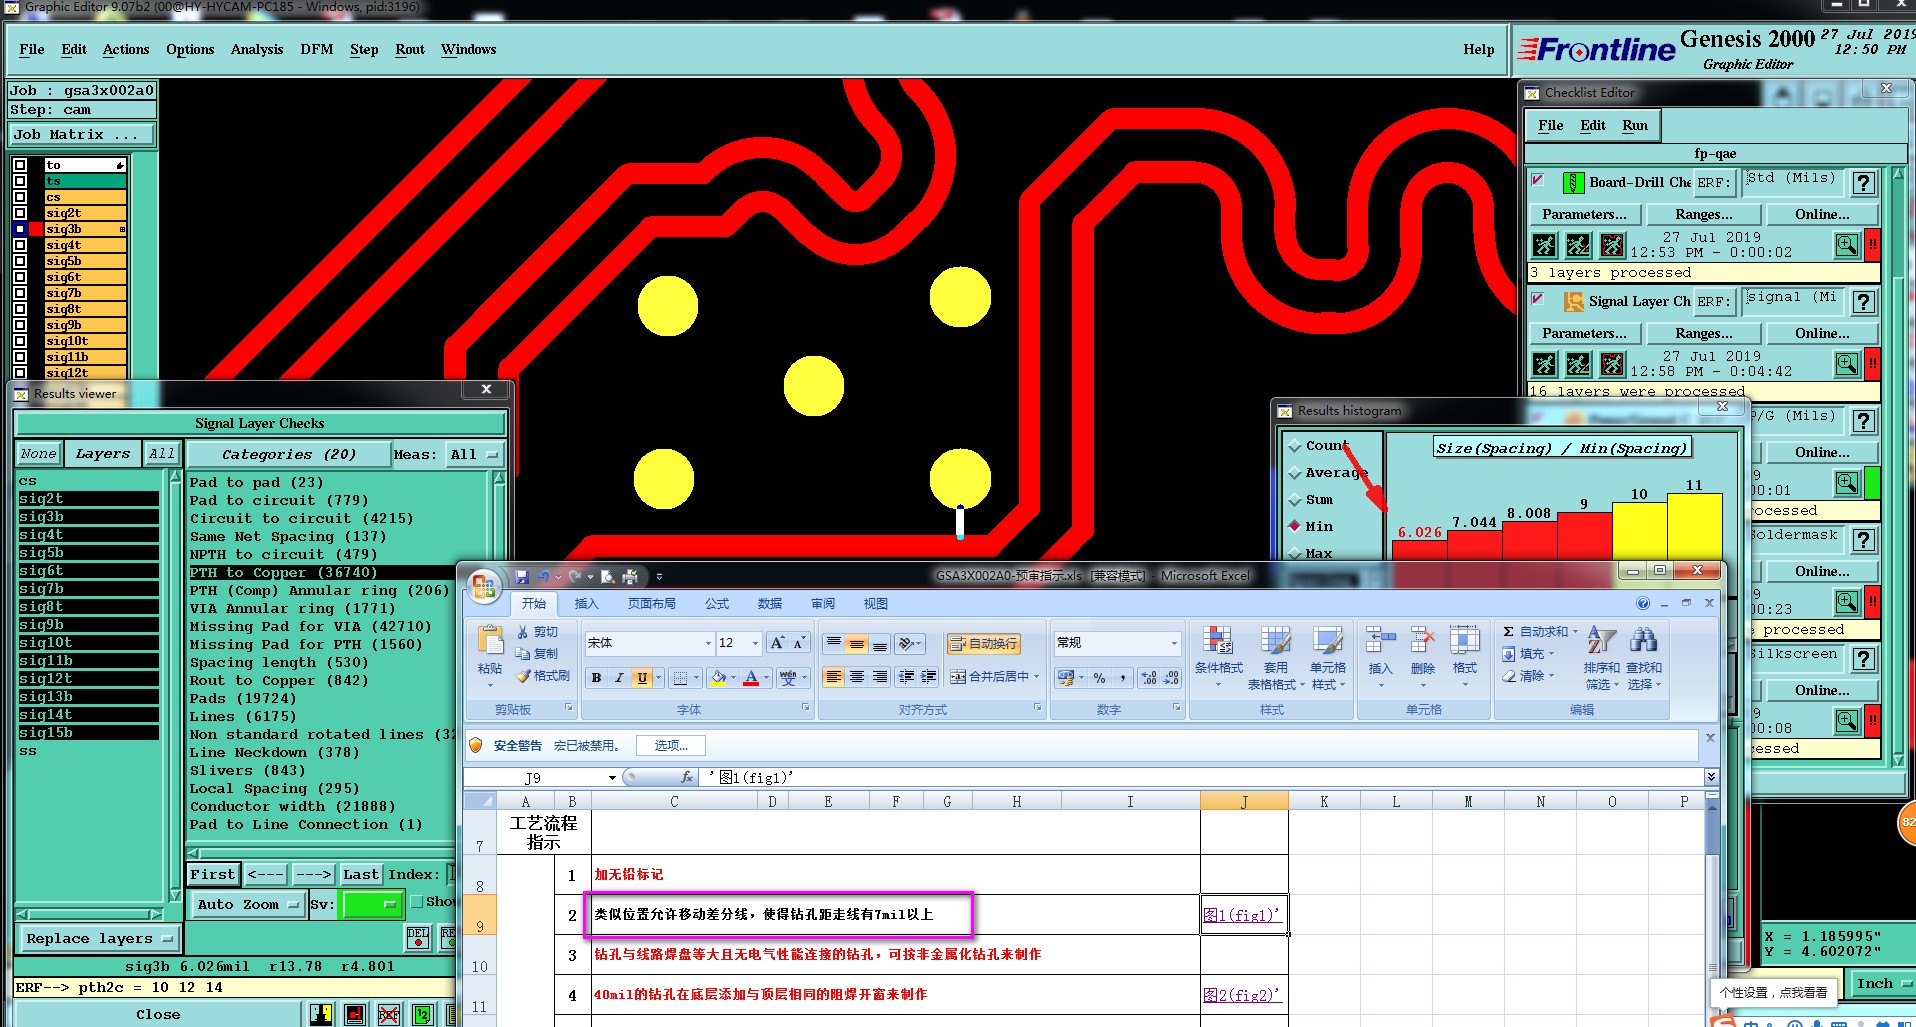Save the Excel workbook

pyautogui.click(x=522, y=577)
